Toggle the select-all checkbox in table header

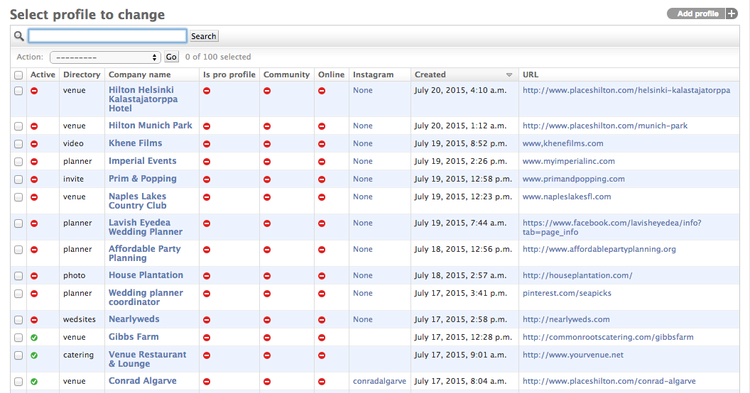click(x=18, y=75)
